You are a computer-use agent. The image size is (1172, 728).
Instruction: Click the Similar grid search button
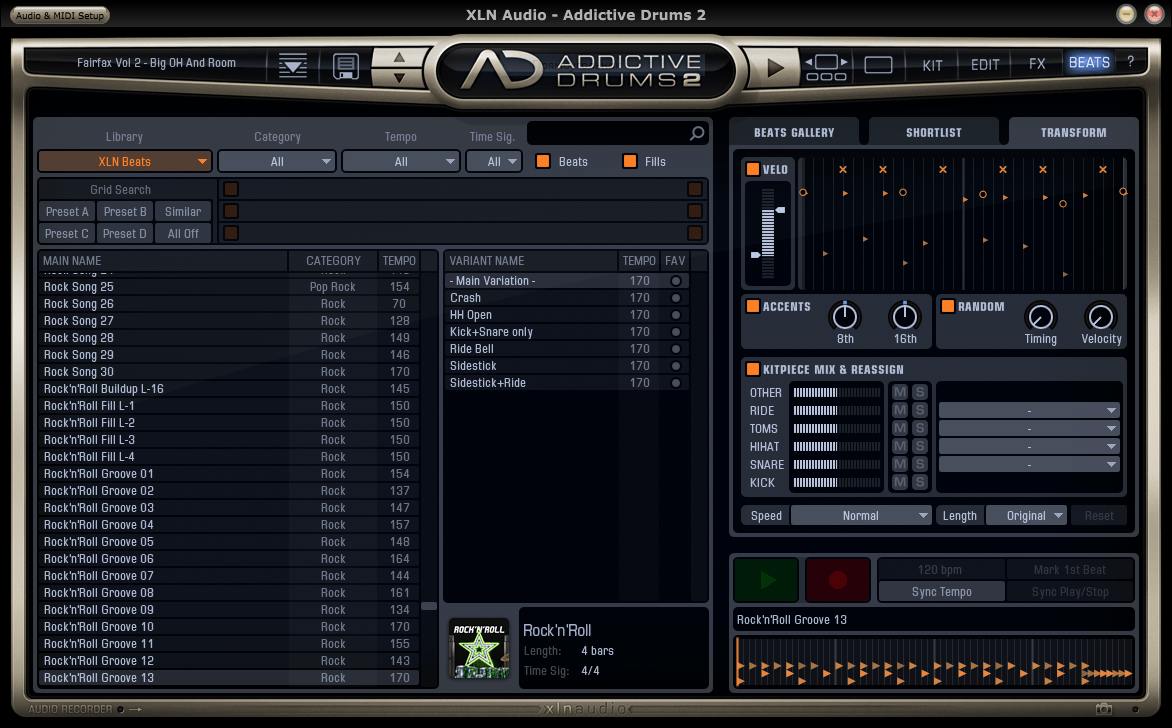[183, 212]
